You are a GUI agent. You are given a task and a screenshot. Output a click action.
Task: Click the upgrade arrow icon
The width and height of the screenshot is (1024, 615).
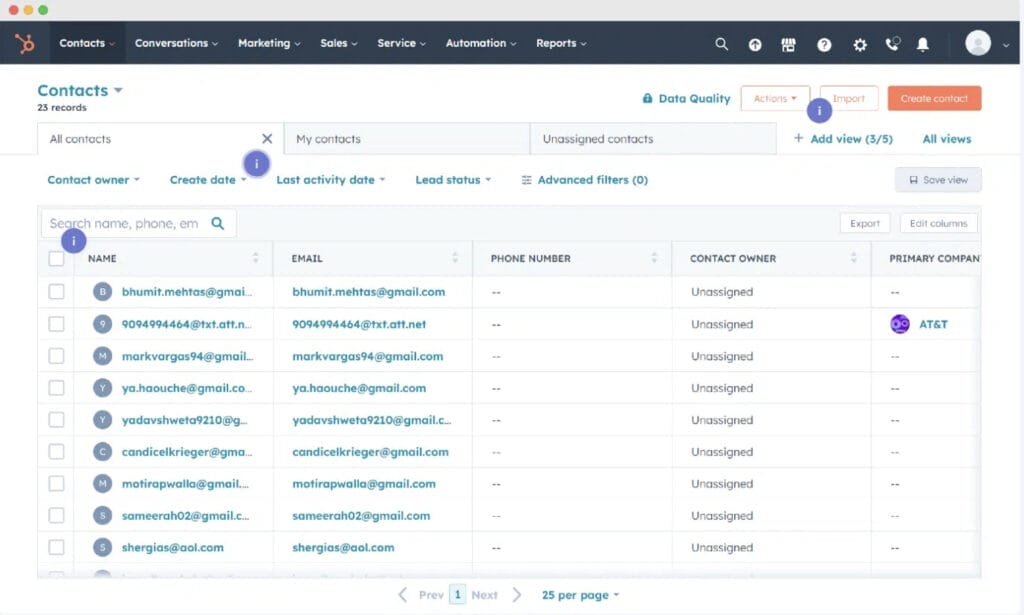(x=755, y=44)
